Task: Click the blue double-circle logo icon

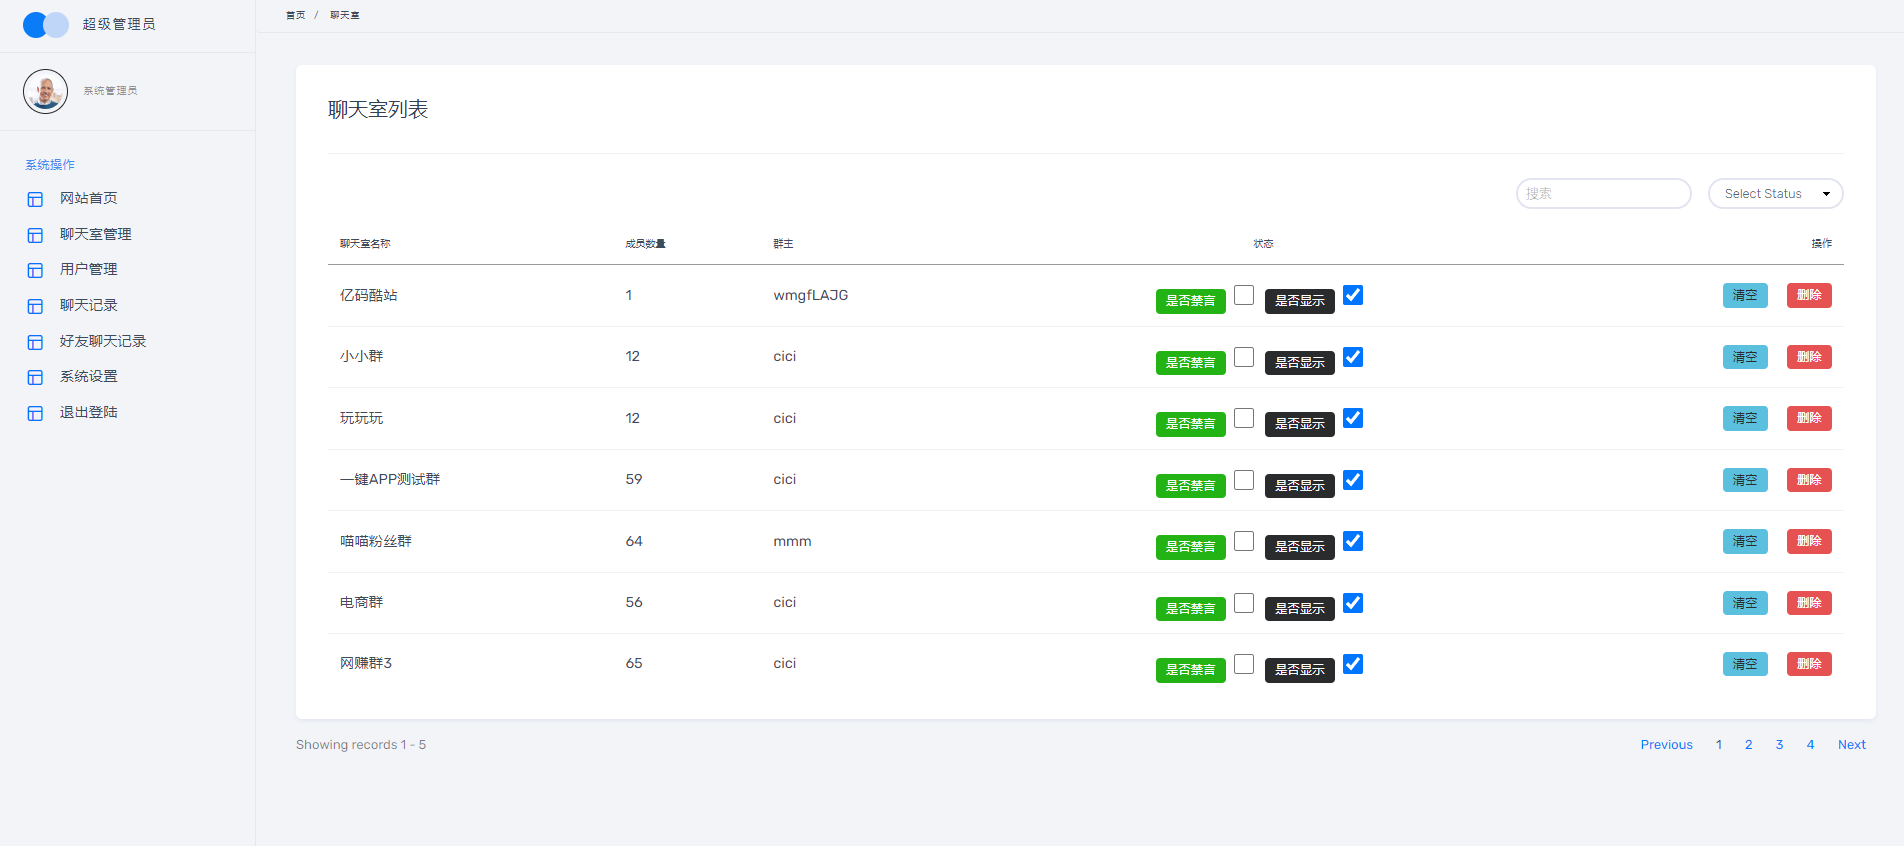Action: point(46,25)
